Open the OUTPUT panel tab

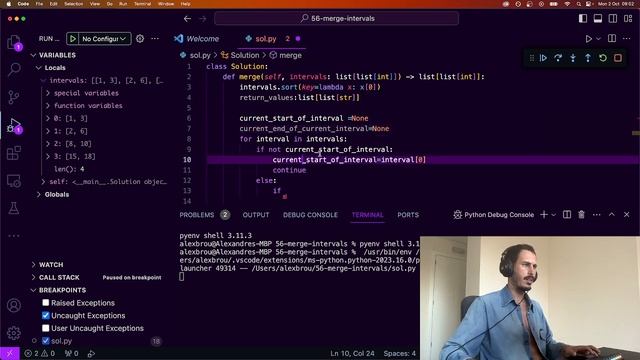(256, 215)
